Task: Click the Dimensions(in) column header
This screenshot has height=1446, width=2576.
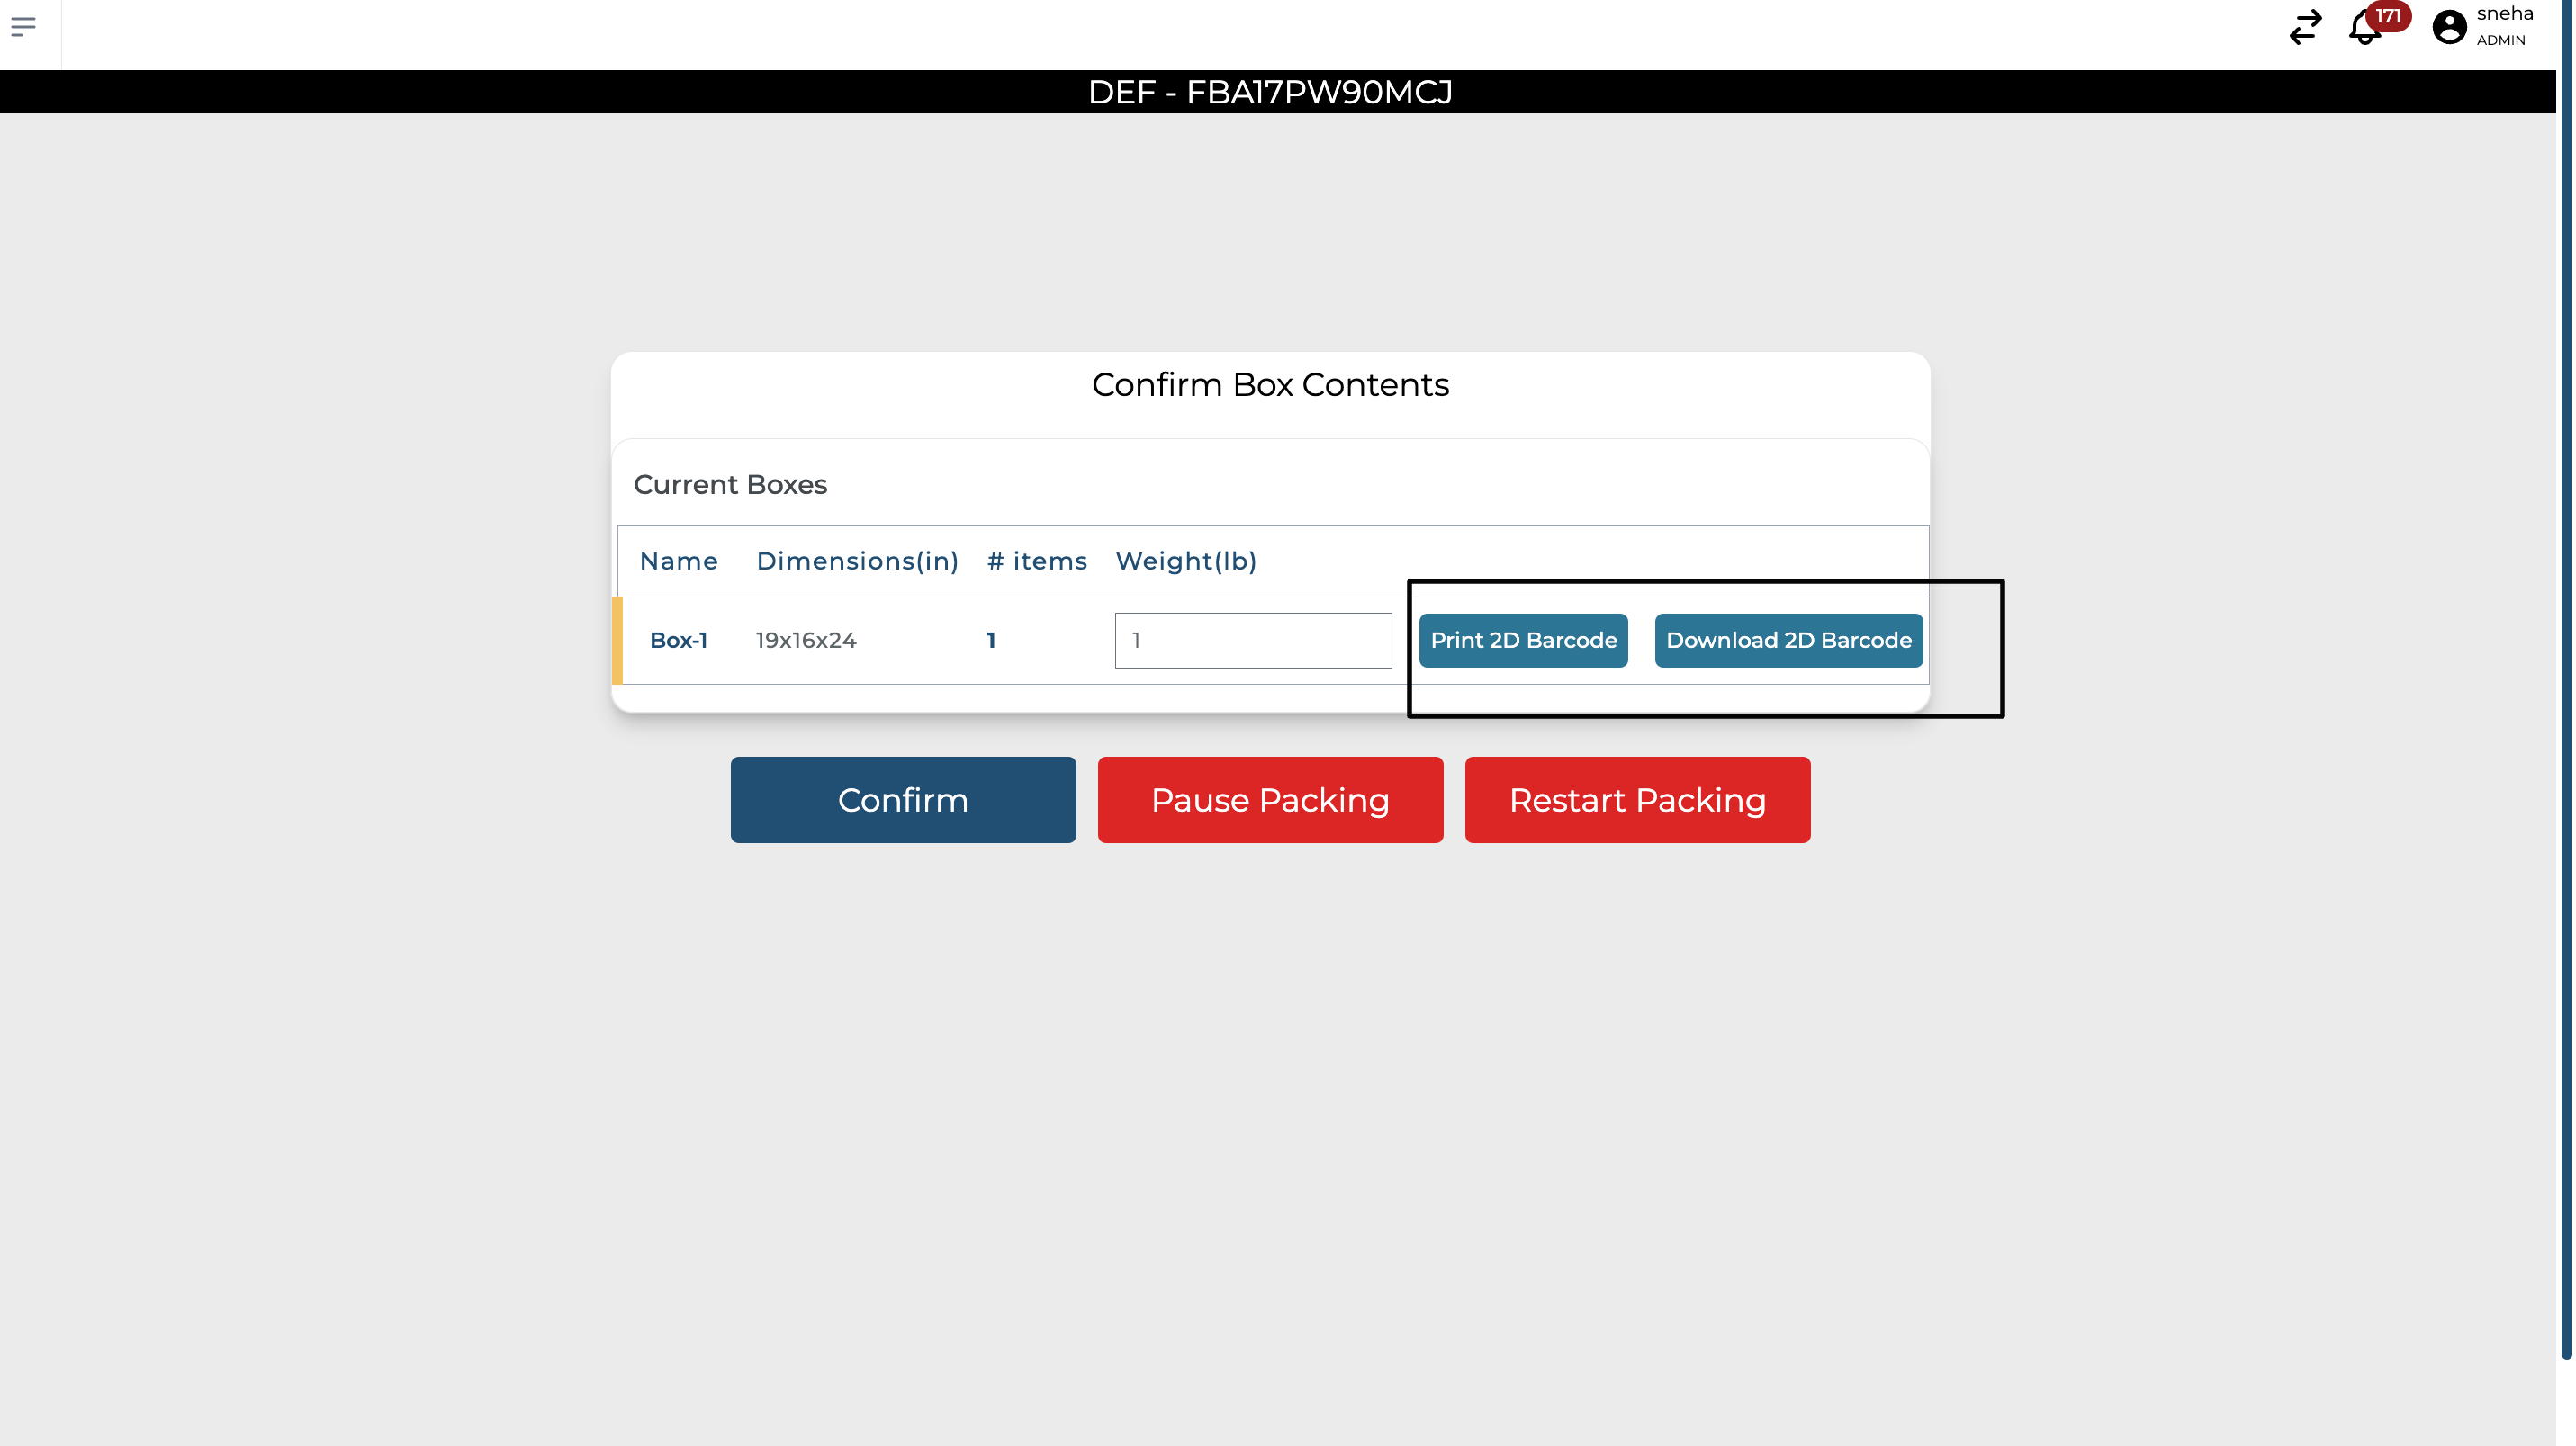Action: [x=857, y=561]
